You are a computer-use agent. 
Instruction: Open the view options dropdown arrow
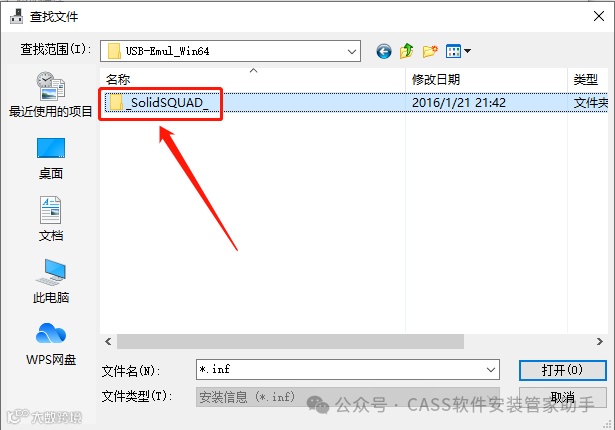click(x=468, y=51)
